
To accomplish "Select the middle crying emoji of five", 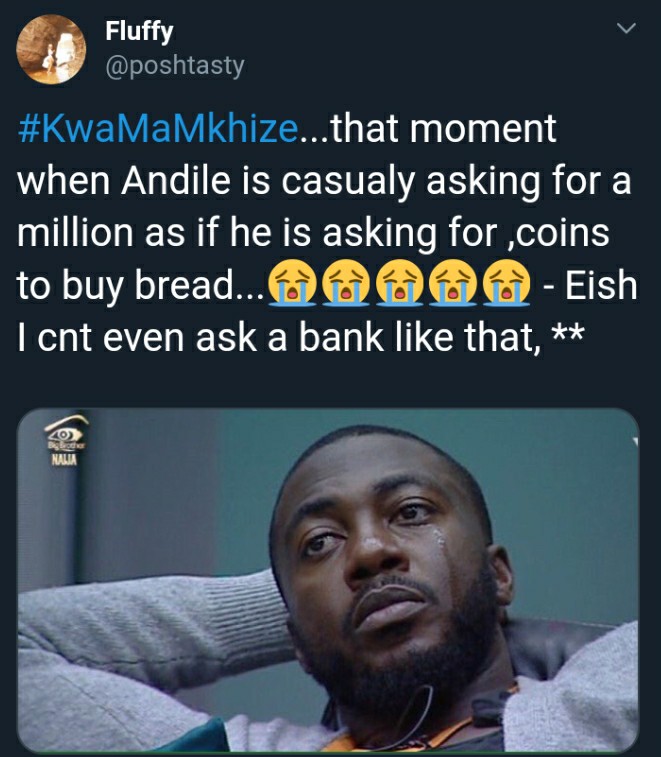I will point(399,284).
